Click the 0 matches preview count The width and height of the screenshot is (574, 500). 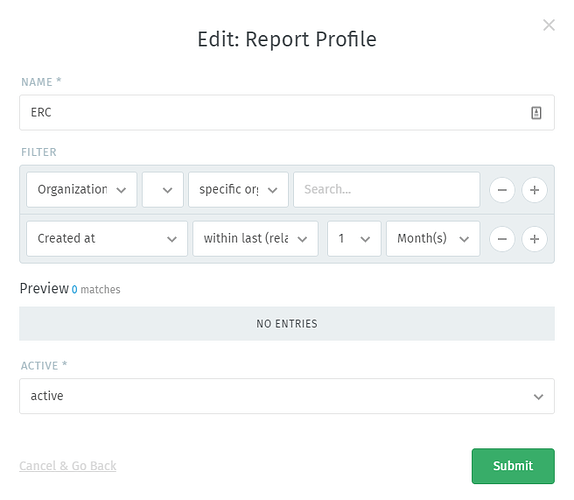point(96,290)
